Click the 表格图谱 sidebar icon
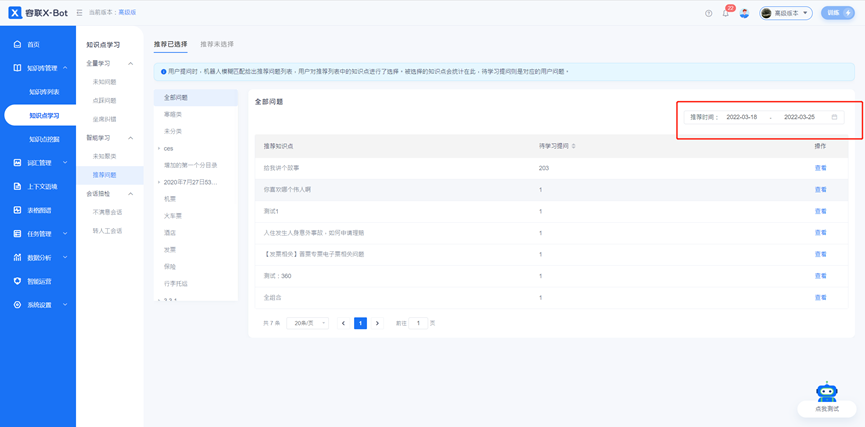865x427 pixels. 17,210
